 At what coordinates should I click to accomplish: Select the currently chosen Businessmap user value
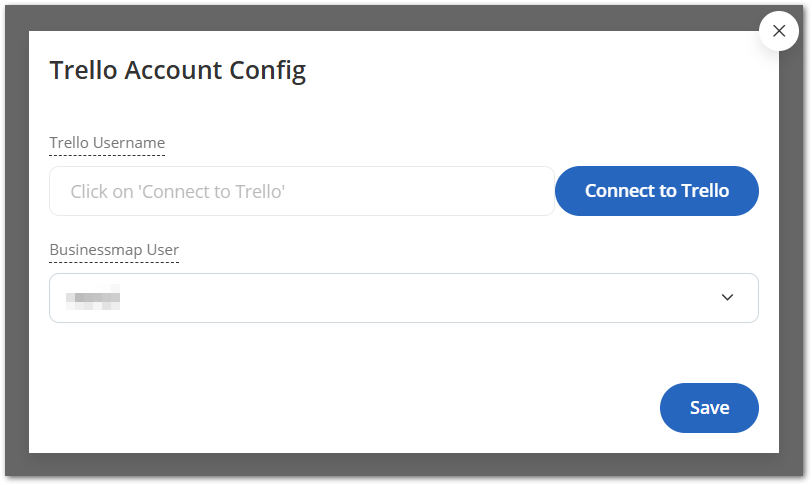coord(93,298)
